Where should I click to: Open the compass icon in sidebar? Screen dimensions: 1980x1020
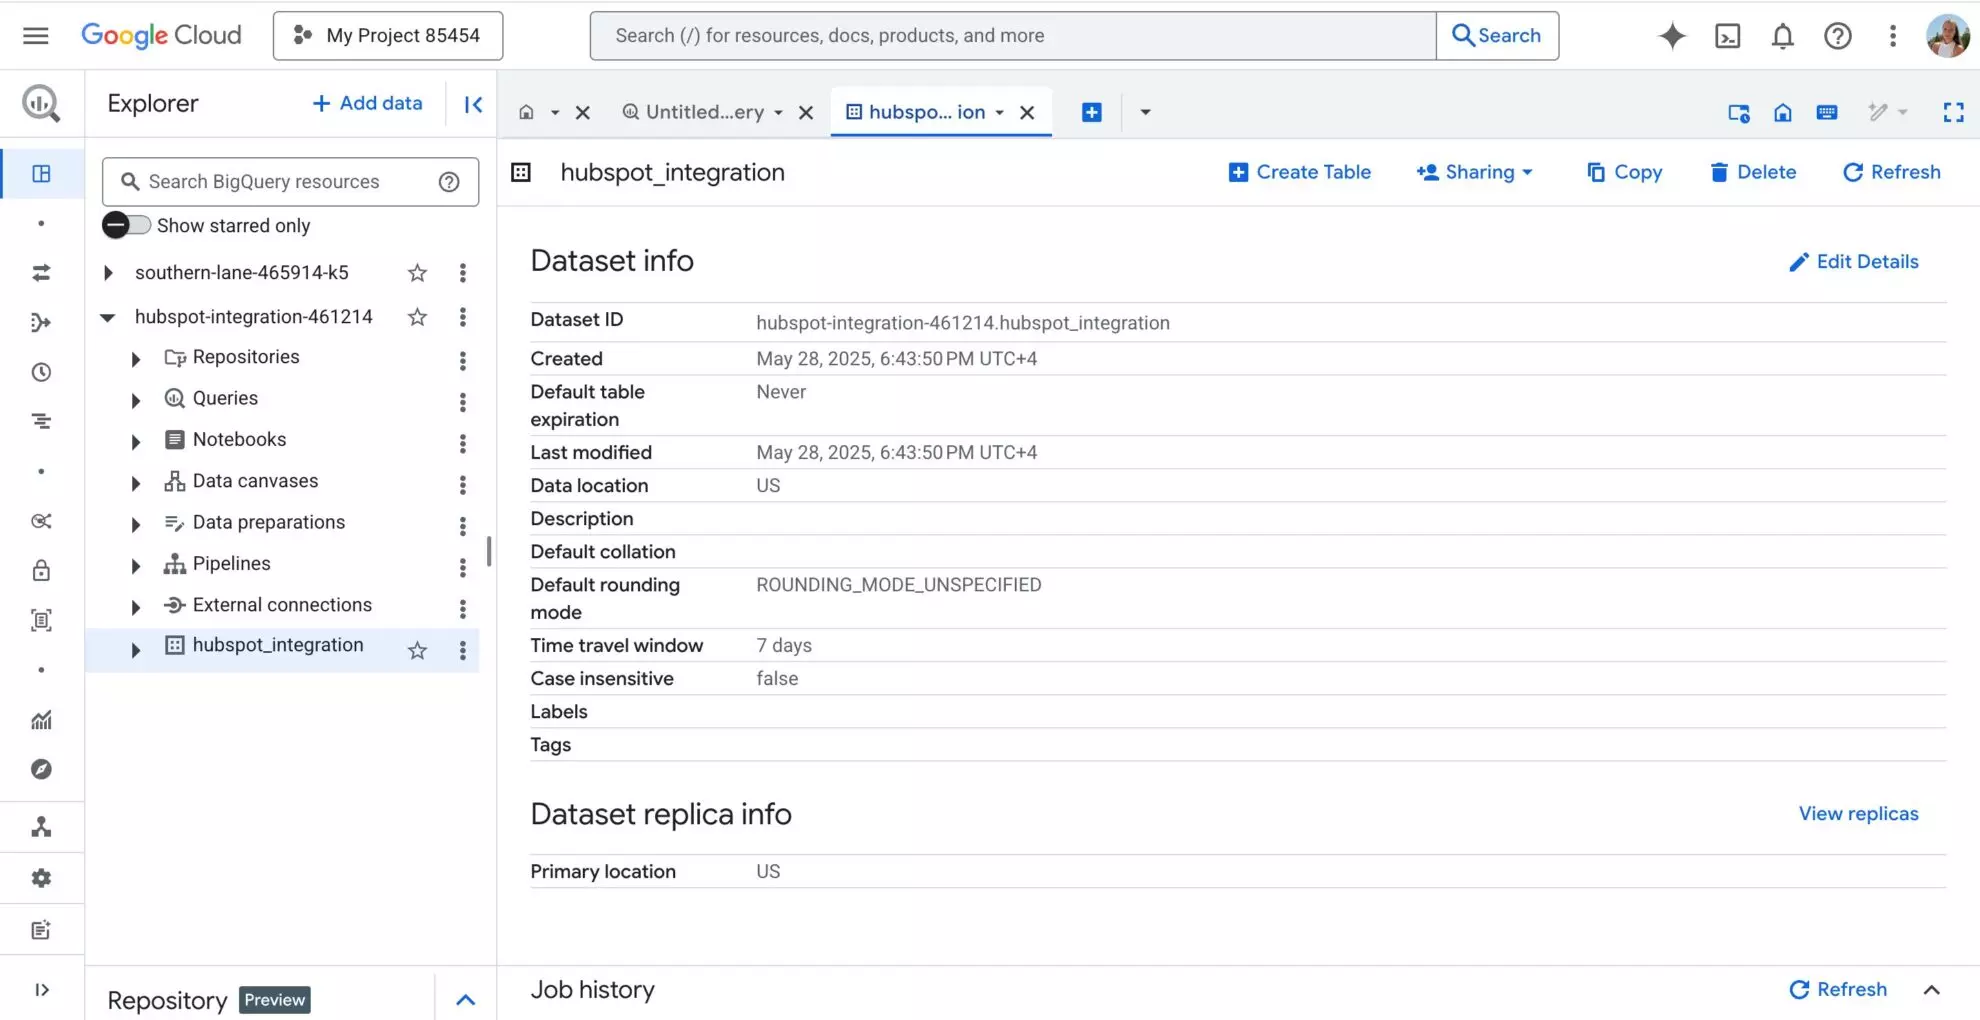coord(41,769)
